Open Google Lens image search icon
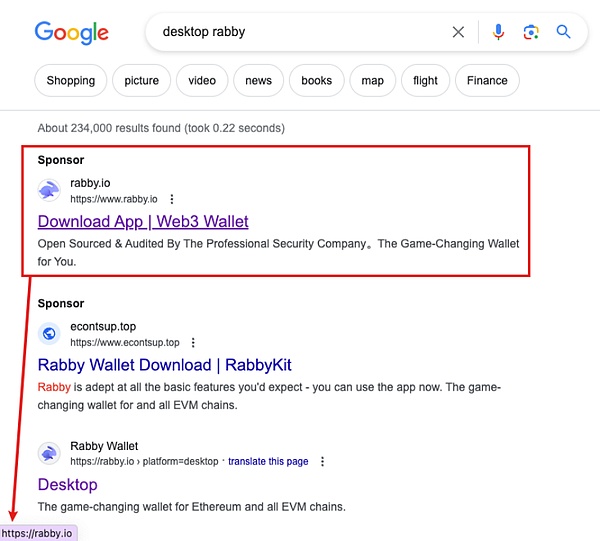The image size is (600, 541). tap(531, 32)
